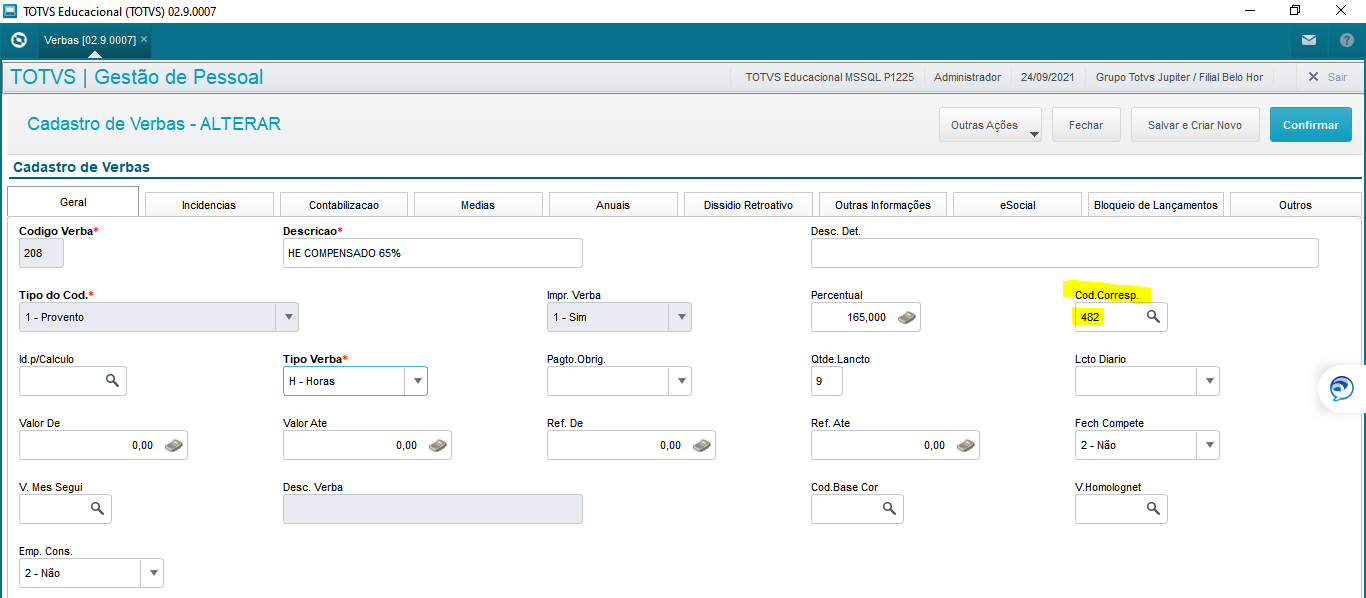The image size is (1366, 598).
Task: Switch to Bloqueio de Lançamentos tab
Action: [x=1156, y=205]
